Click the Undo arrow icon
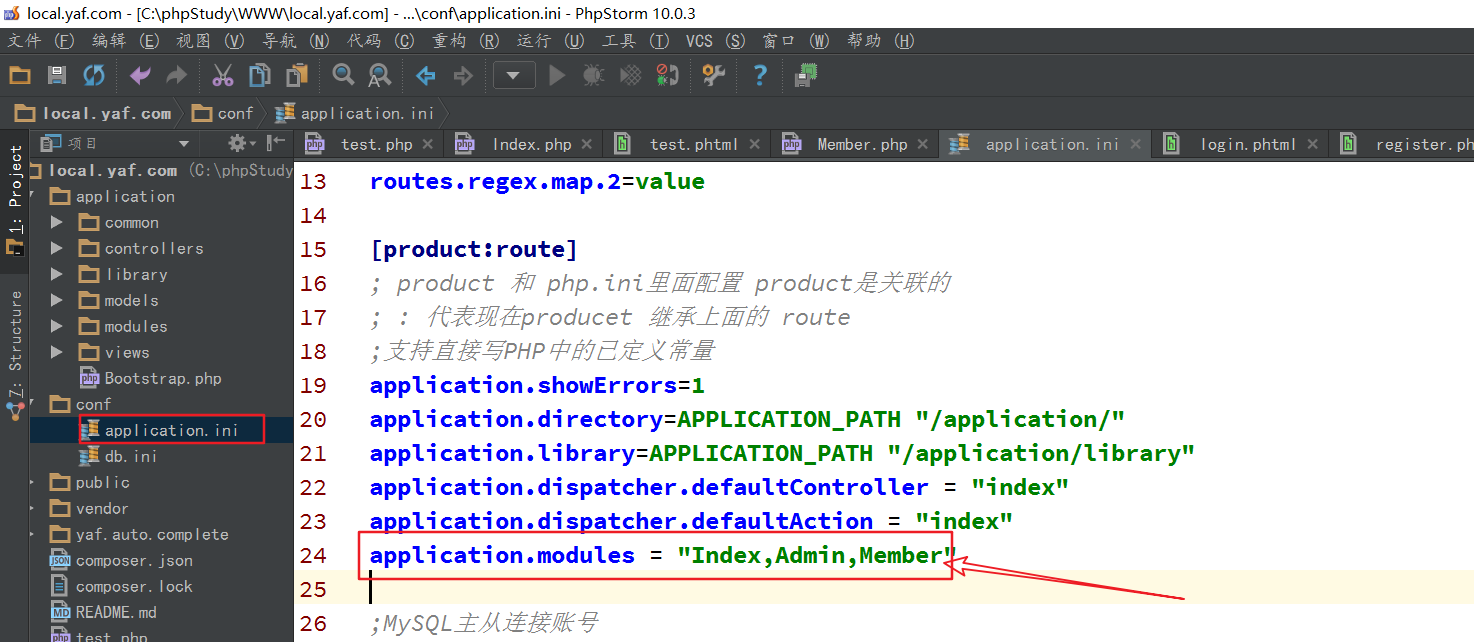The height and width of the screenshot is (642, 1474). [x=140, y=75]
